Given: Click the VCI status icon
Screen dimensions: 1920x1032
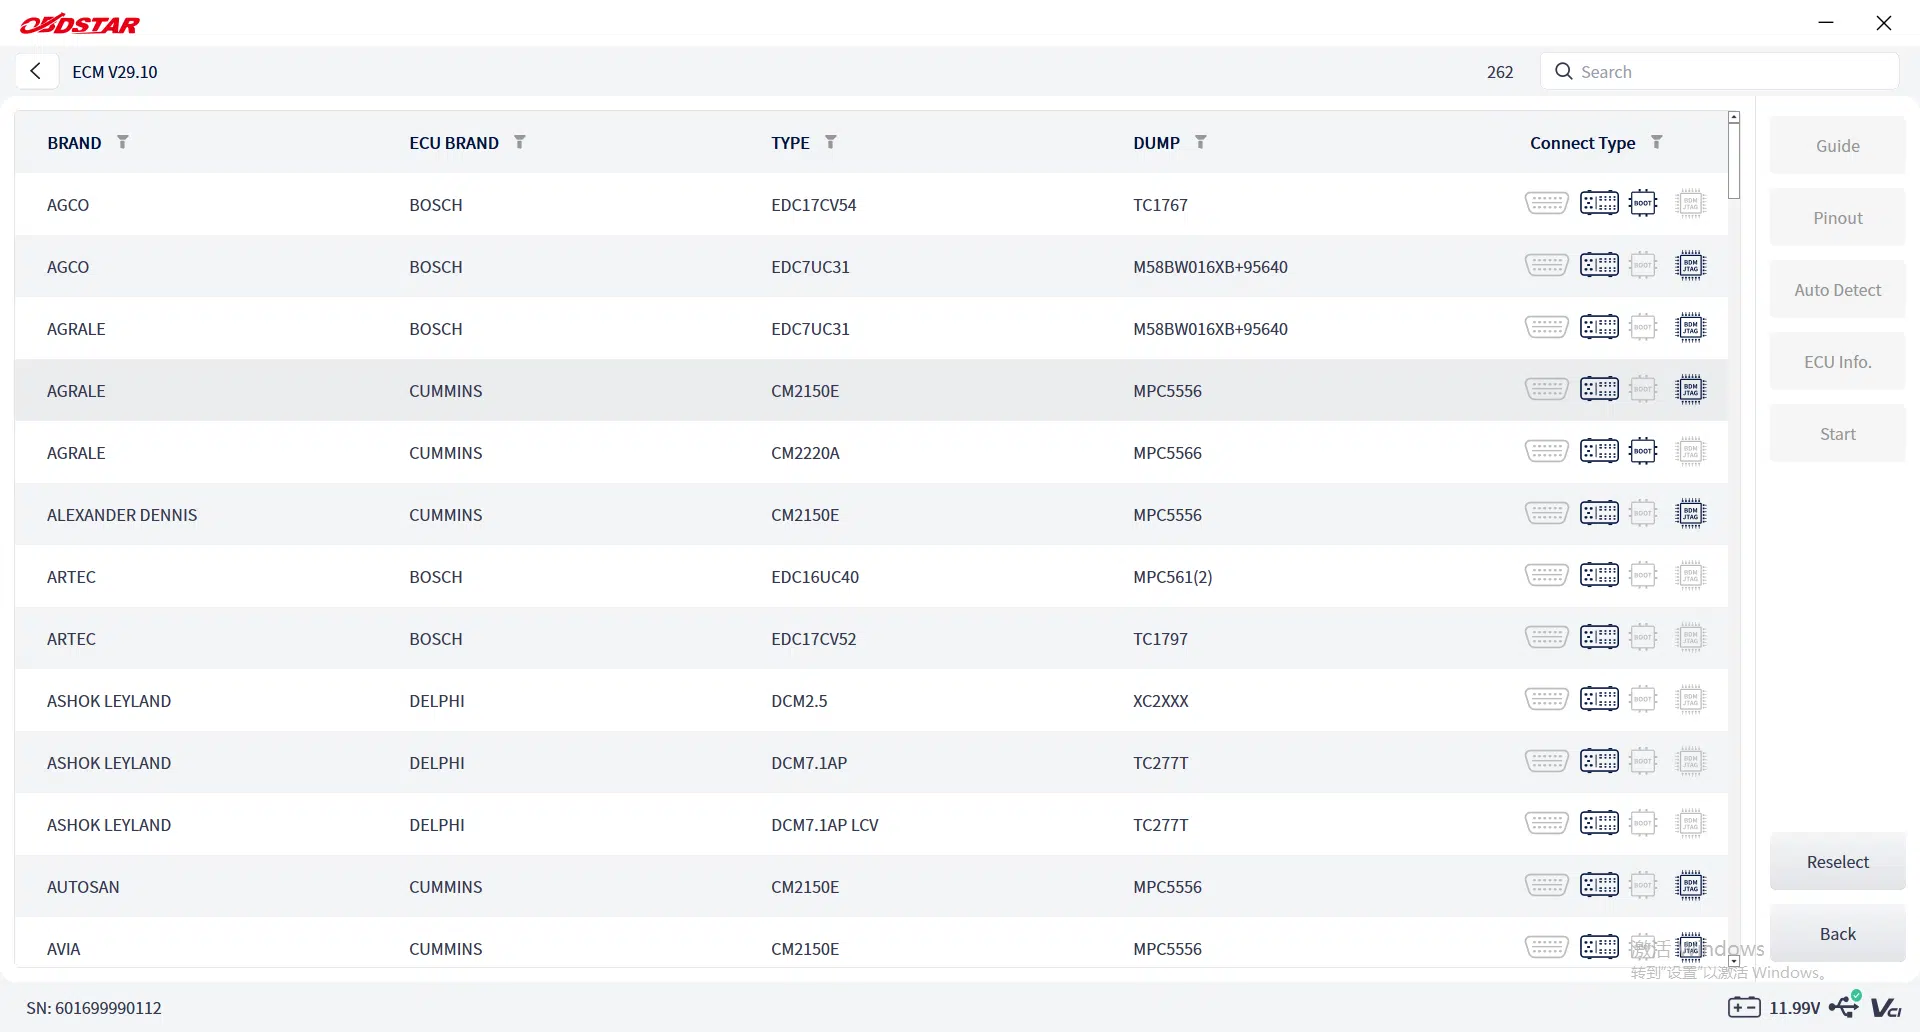Looking at the screenshot, I should tap(1886, 1008).
